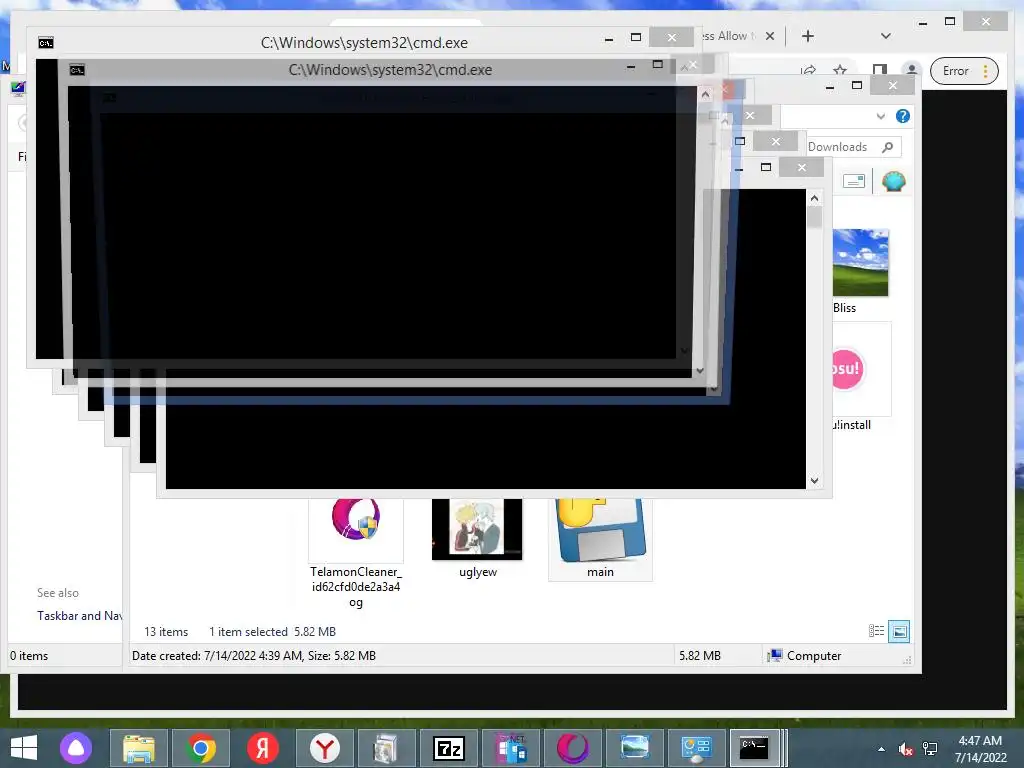
Task: Open the red Yandex 'Я' taskbar icon
Action: pos(263,748)
